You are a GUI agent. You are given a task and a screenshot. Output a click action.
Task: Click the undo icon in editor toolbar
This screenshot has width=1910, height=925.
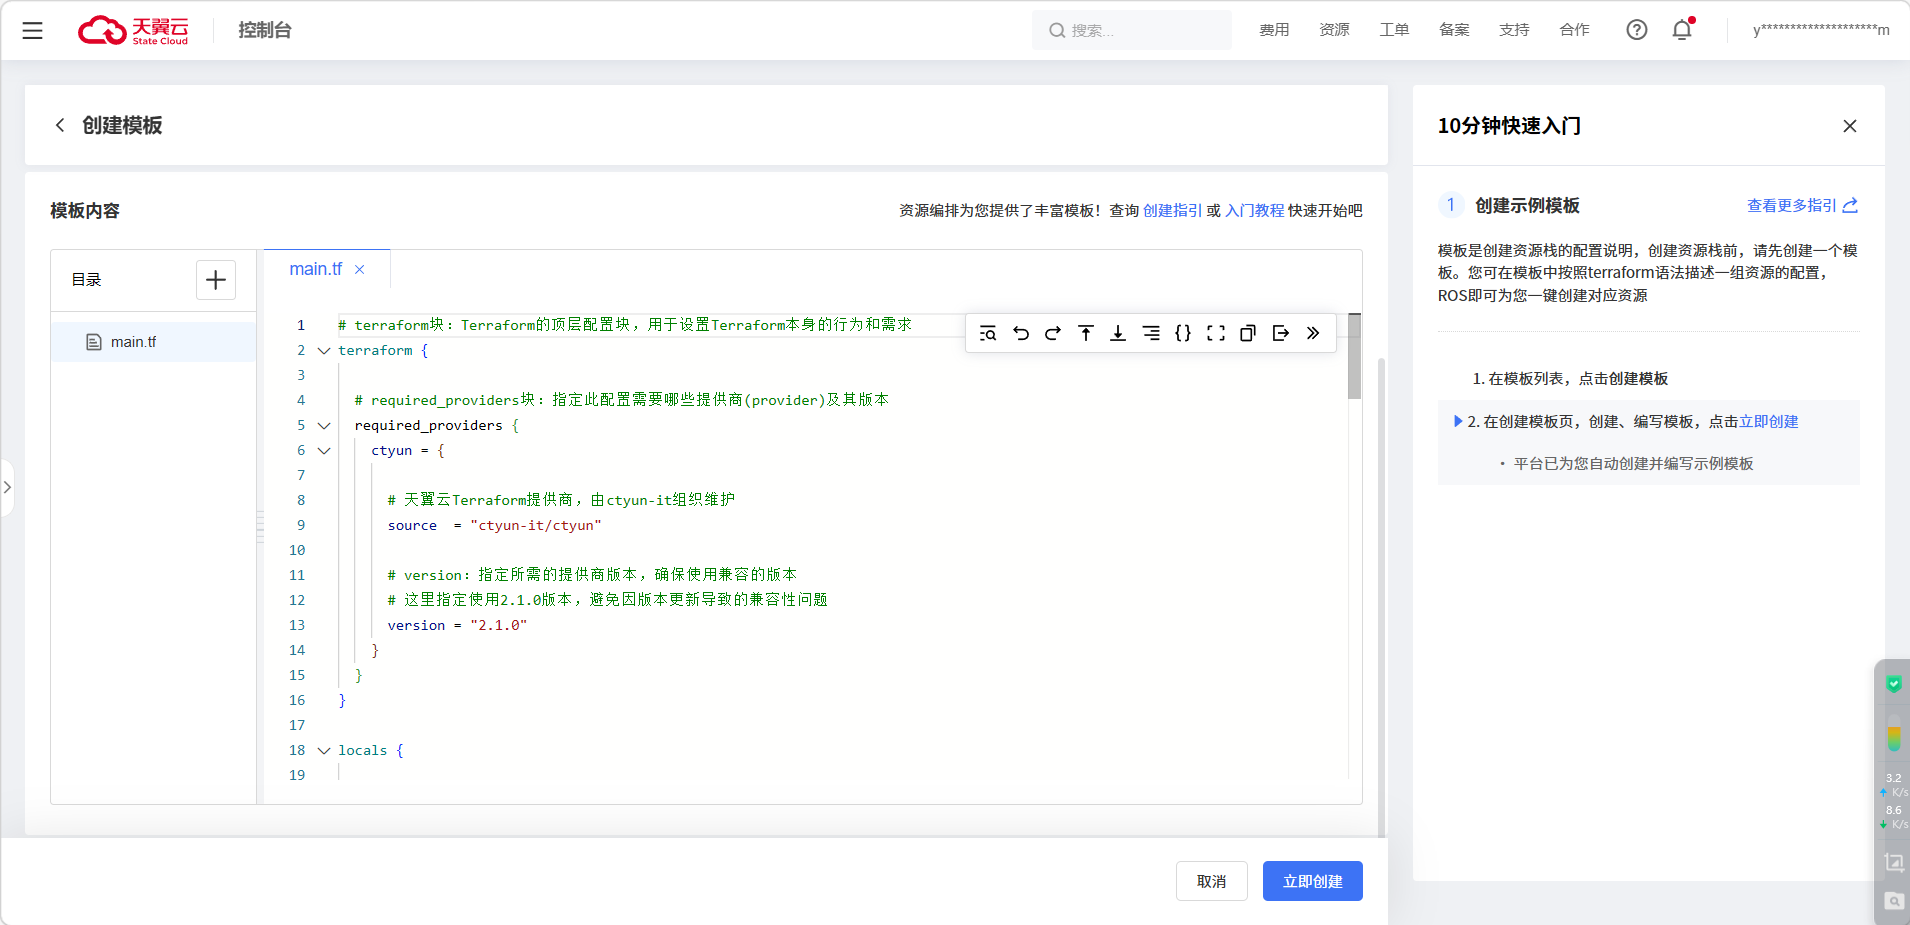click(x=1020, y=333)
